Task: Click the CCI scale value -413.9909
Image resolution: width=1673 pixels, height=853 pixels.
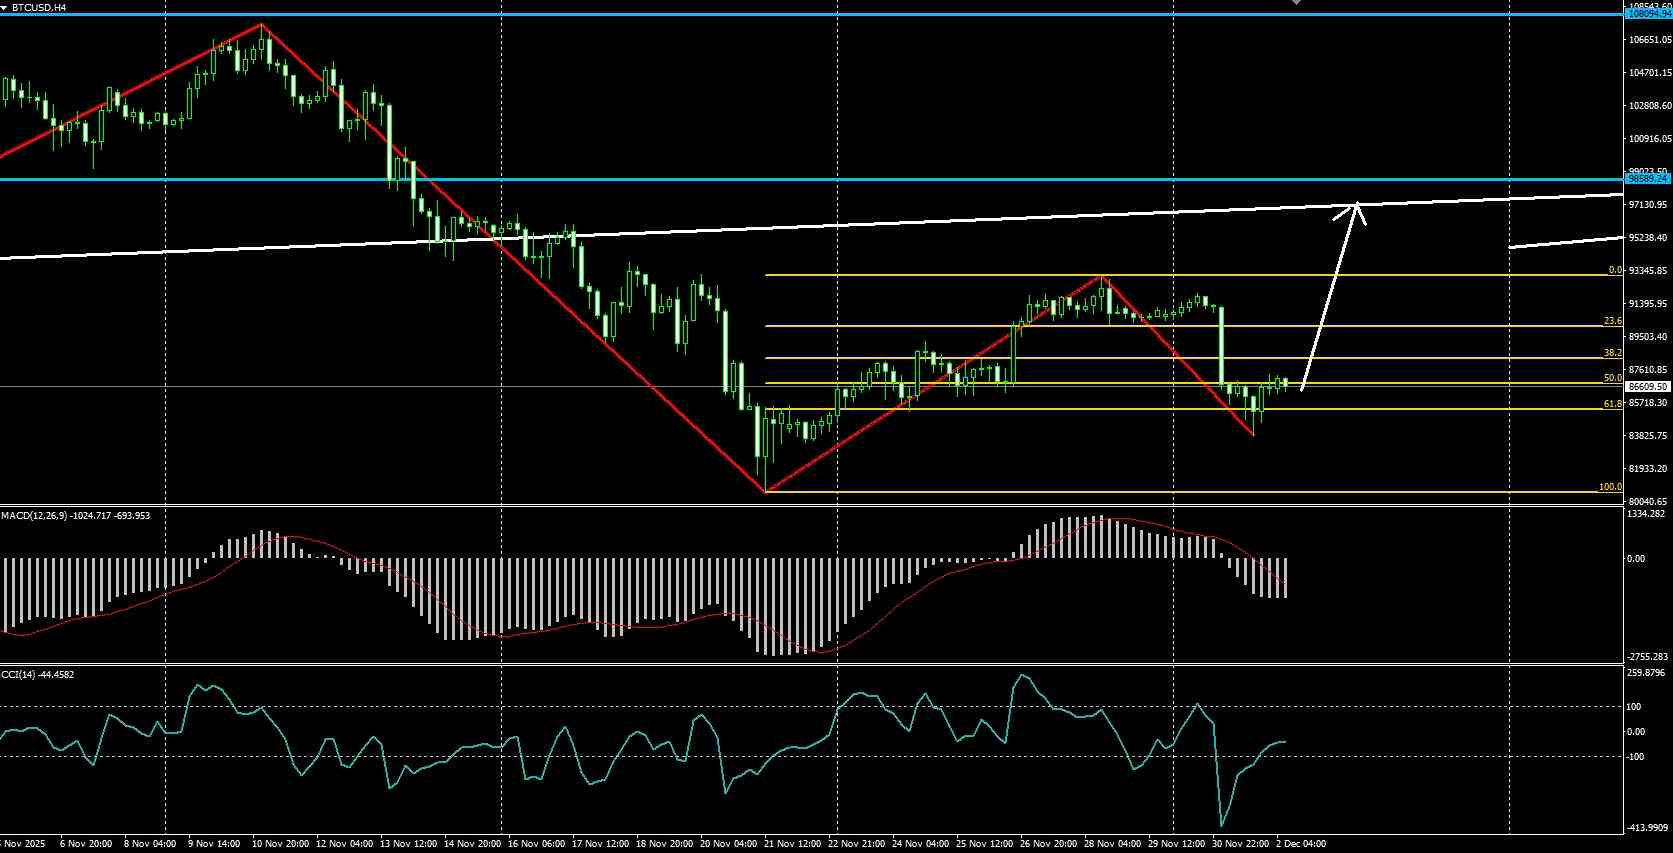Action: 1648,828
